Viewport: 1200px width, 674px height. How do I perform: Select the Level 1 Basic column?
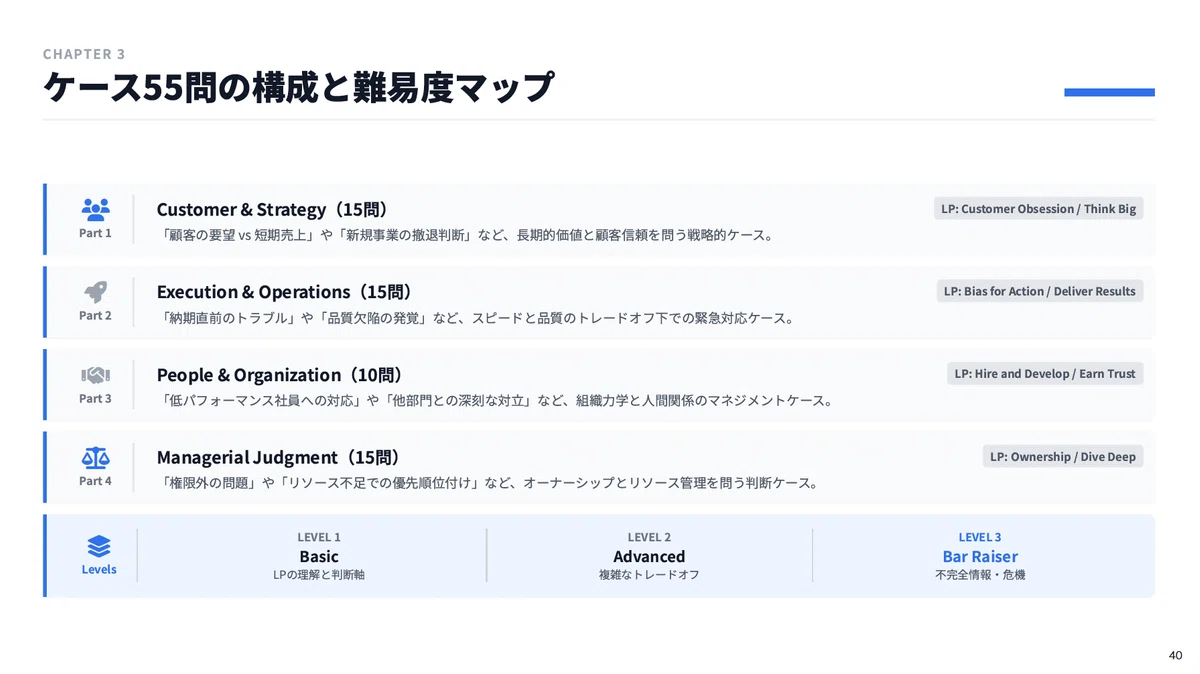[319, 556]
